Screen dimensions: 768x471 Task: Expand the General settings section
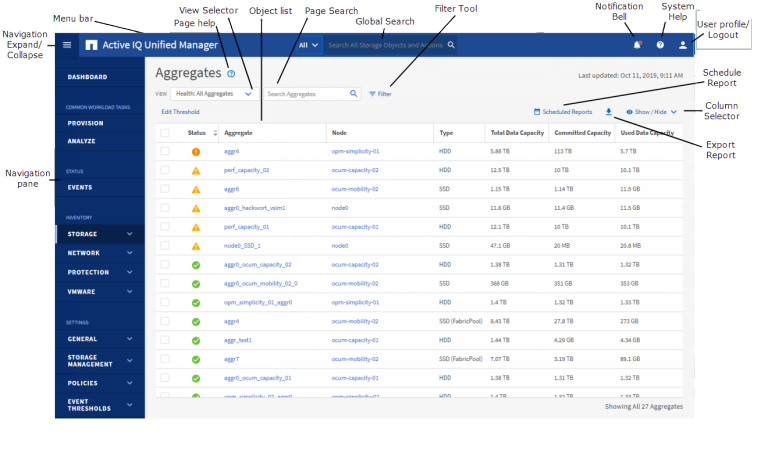point(100,339)
